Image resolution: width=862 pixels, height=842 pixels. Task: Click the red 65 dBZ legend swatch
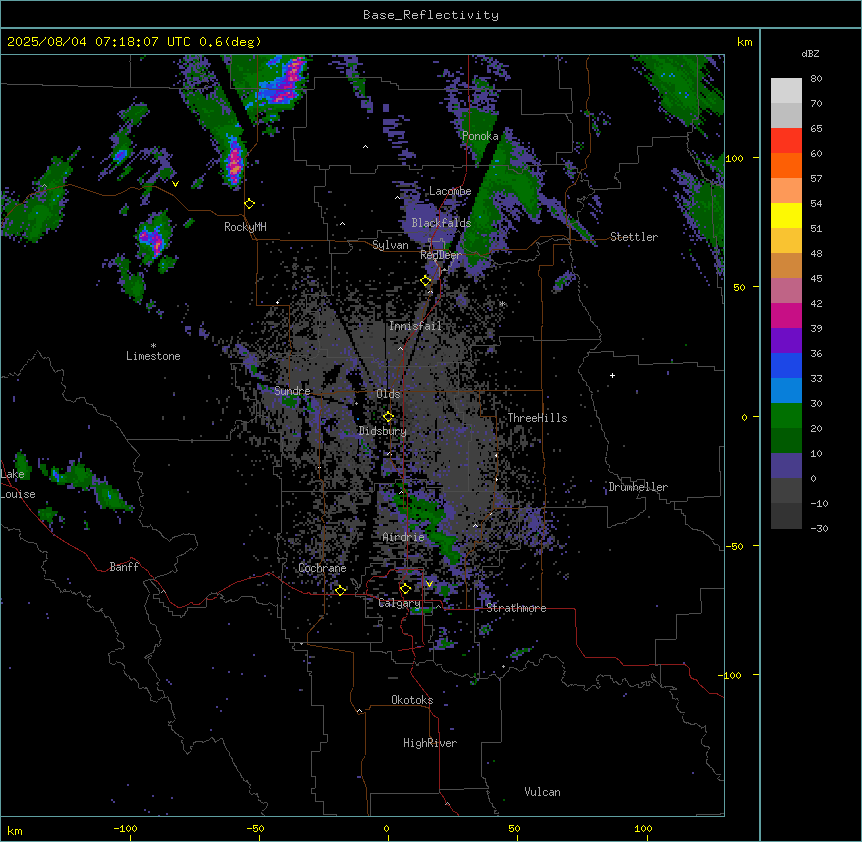[x=786, y=140]
